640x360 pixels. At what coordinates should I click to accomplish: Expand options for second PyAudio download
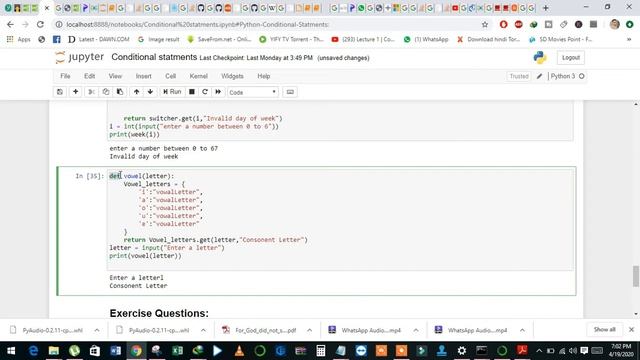pyautogui.click(x=203, y=330)
